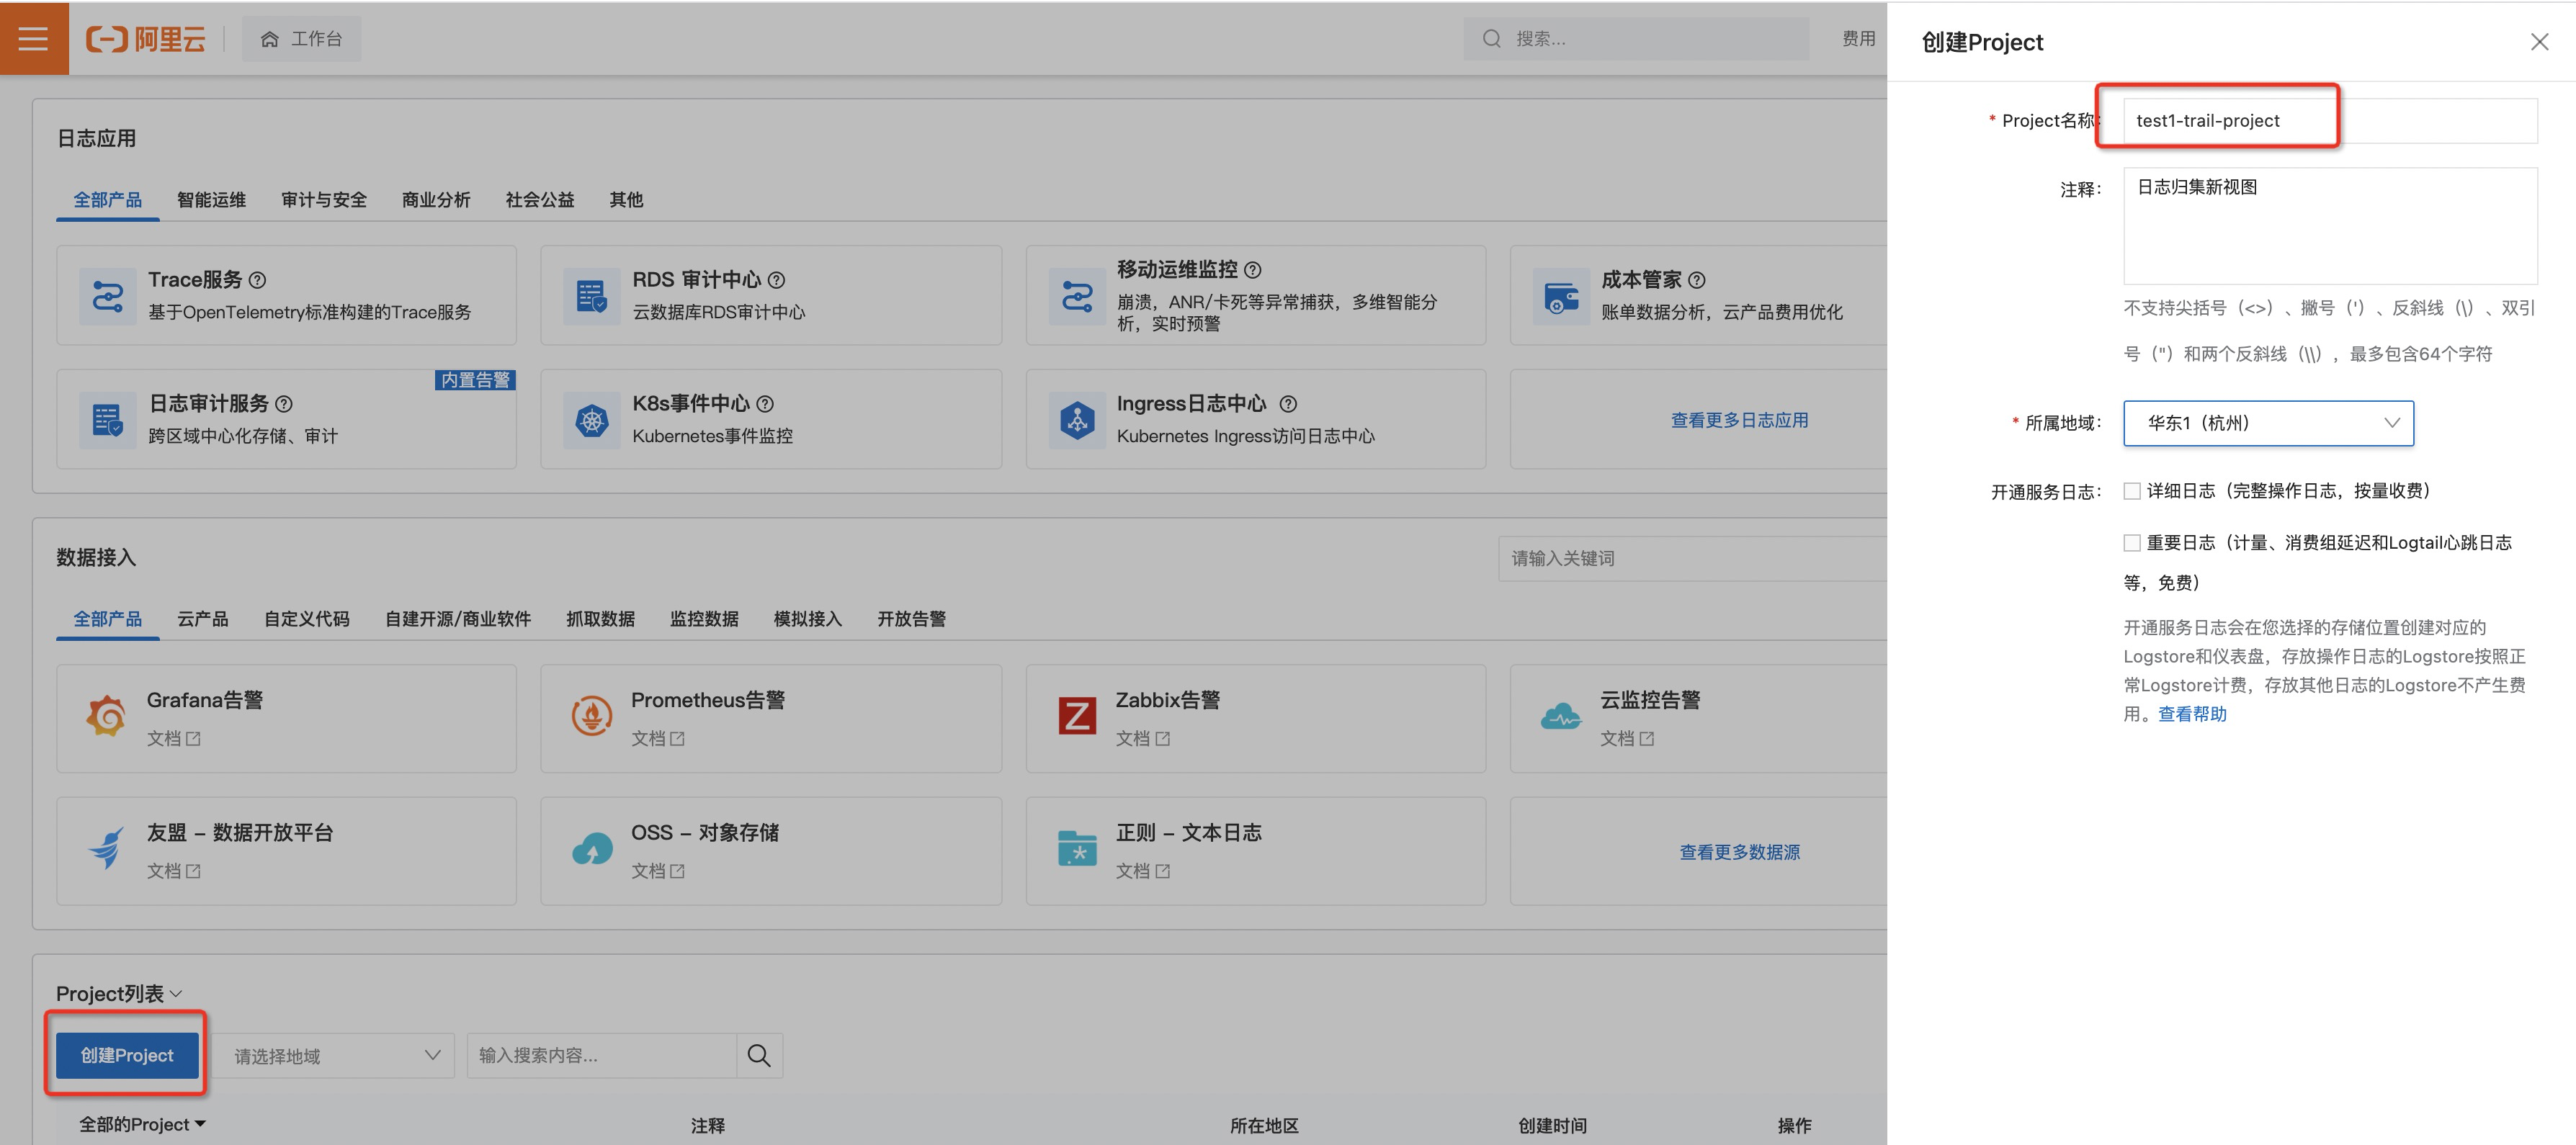Collapse the Project列表 section header
Viewport: 2576px width, 1145px height.
pyautogui.click(x=176, y=994)
